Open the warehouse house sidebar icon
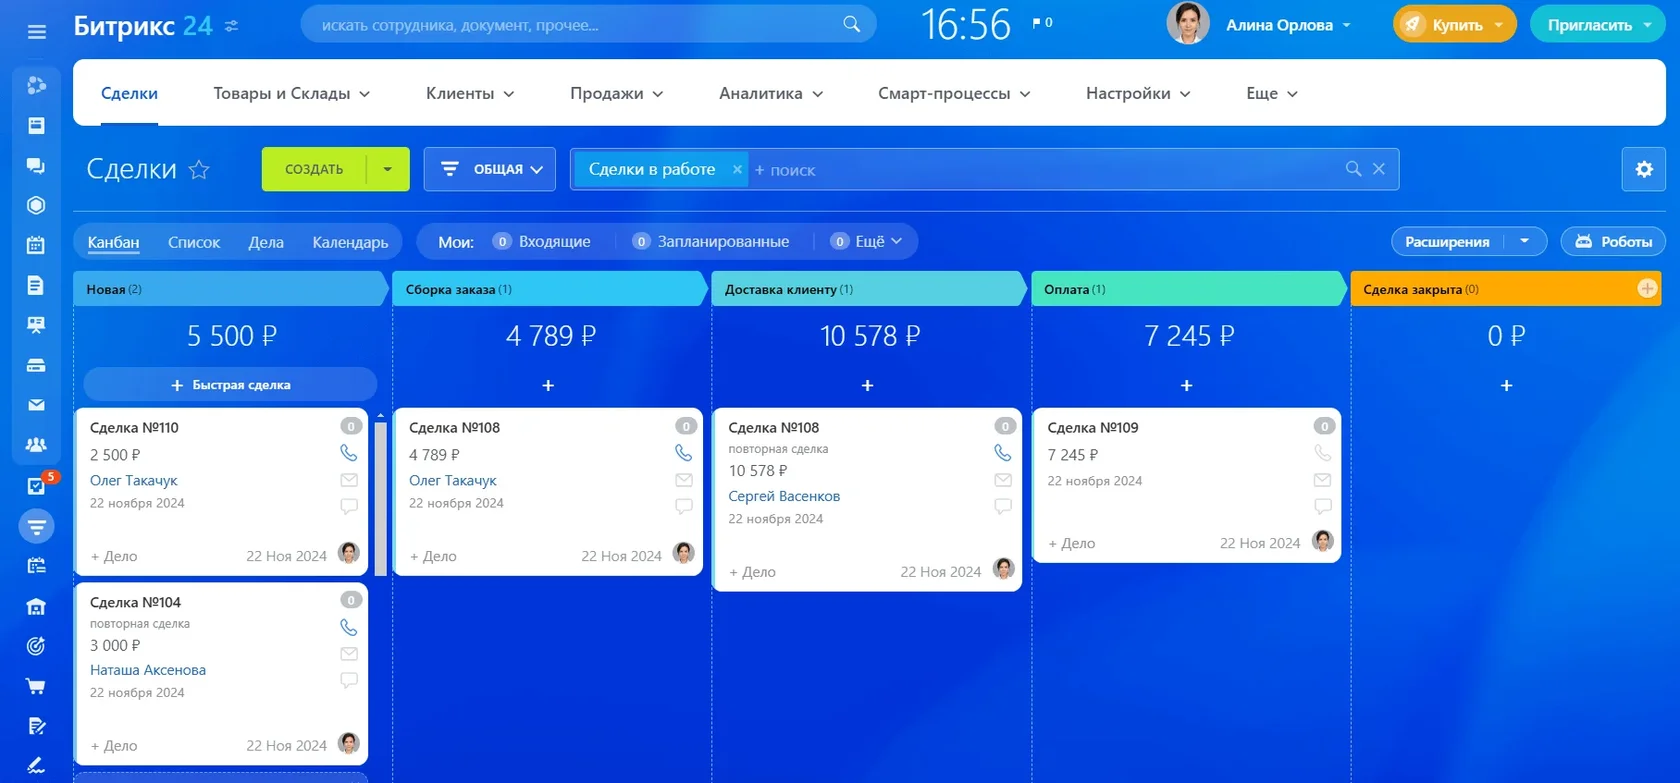The width and height of the screenshot is (1680, 783). (x=36, y=606)
